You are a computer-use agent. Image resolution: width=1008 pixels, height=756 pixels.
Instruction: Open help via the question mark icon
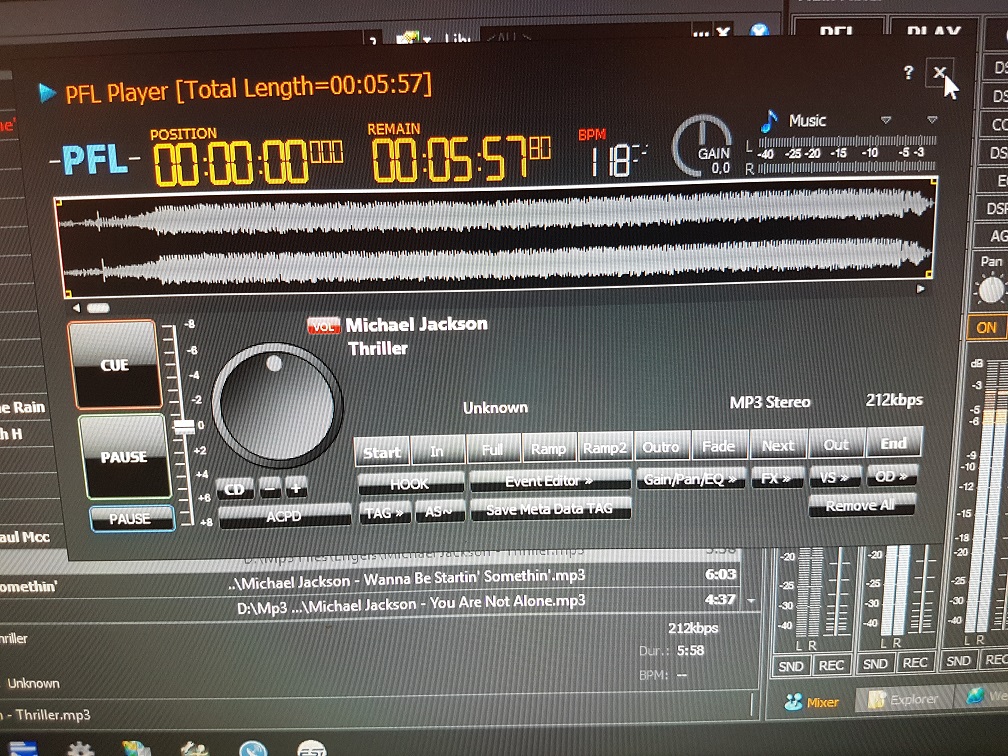coord(908,73)
